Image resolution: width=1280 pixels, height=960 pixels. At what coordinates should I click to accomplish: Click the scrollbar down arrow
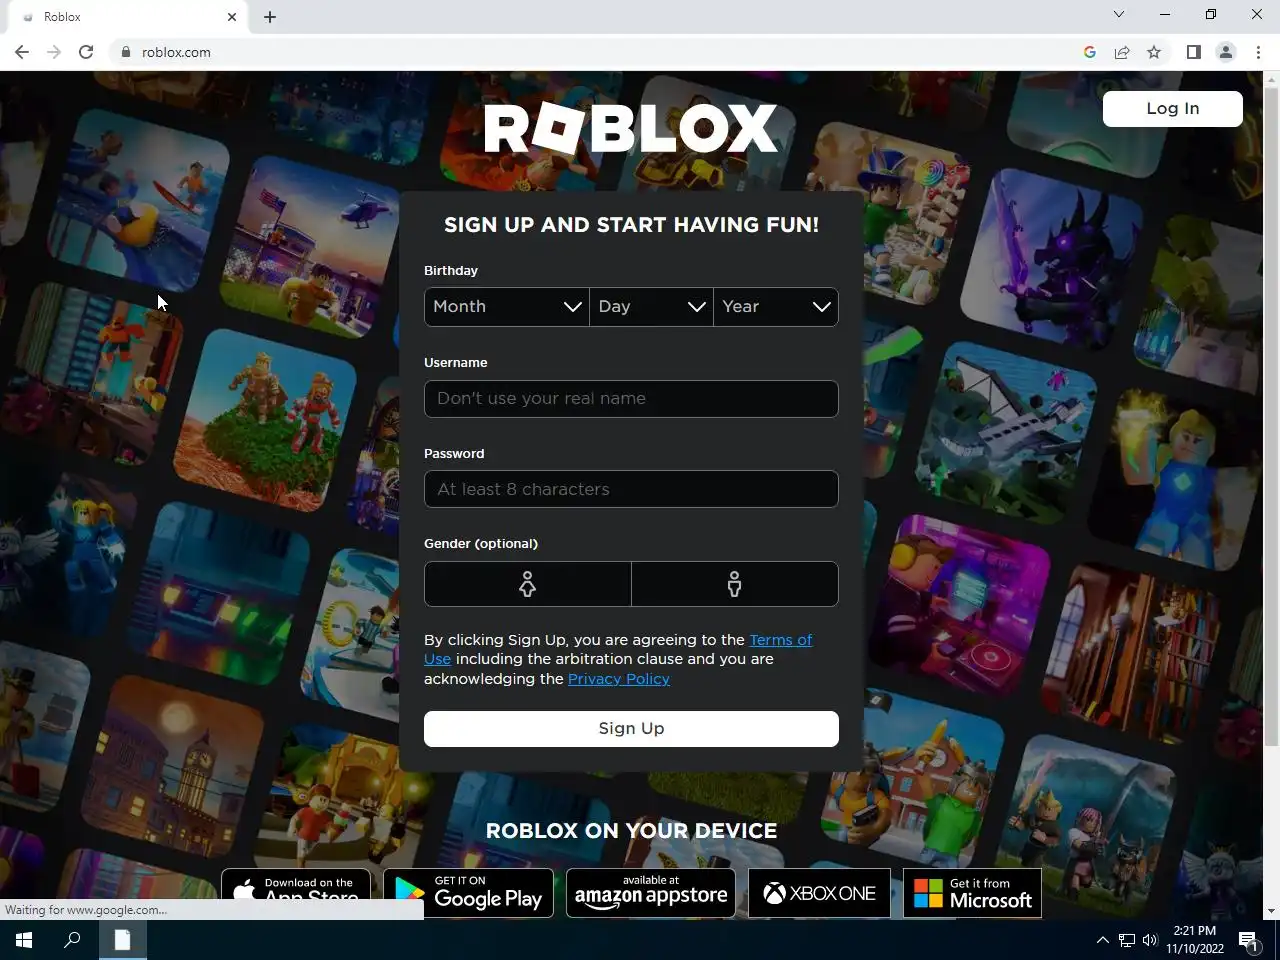click(1271, 911)
